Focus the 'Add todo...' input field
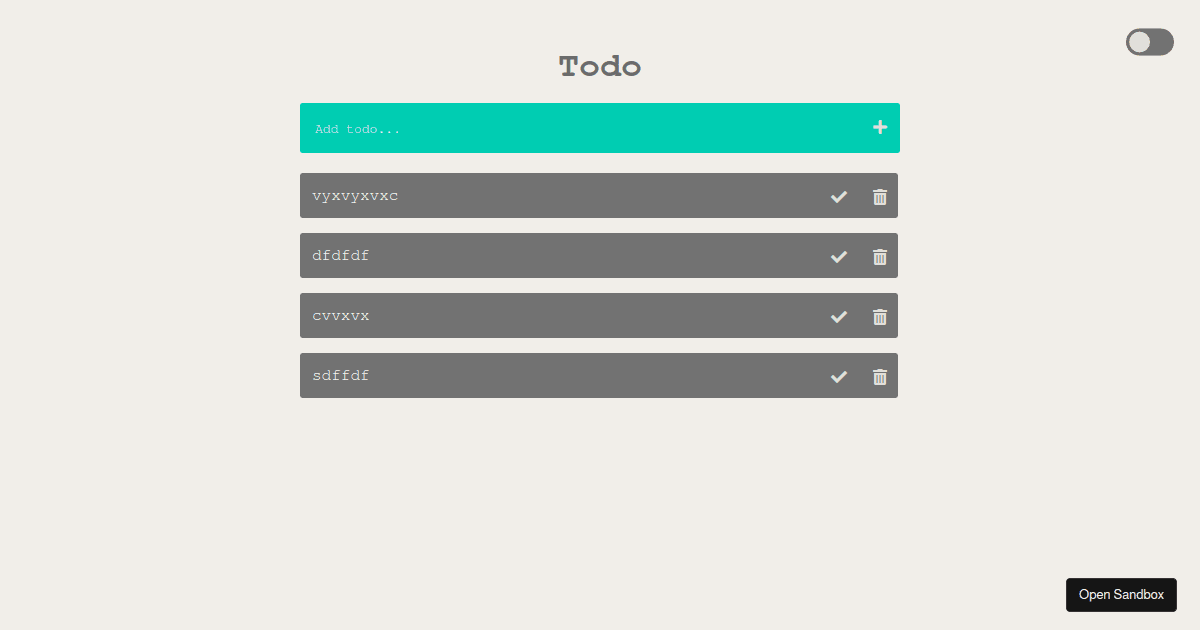The height and width of the screenshot is (630, 1200). point(585,128)
